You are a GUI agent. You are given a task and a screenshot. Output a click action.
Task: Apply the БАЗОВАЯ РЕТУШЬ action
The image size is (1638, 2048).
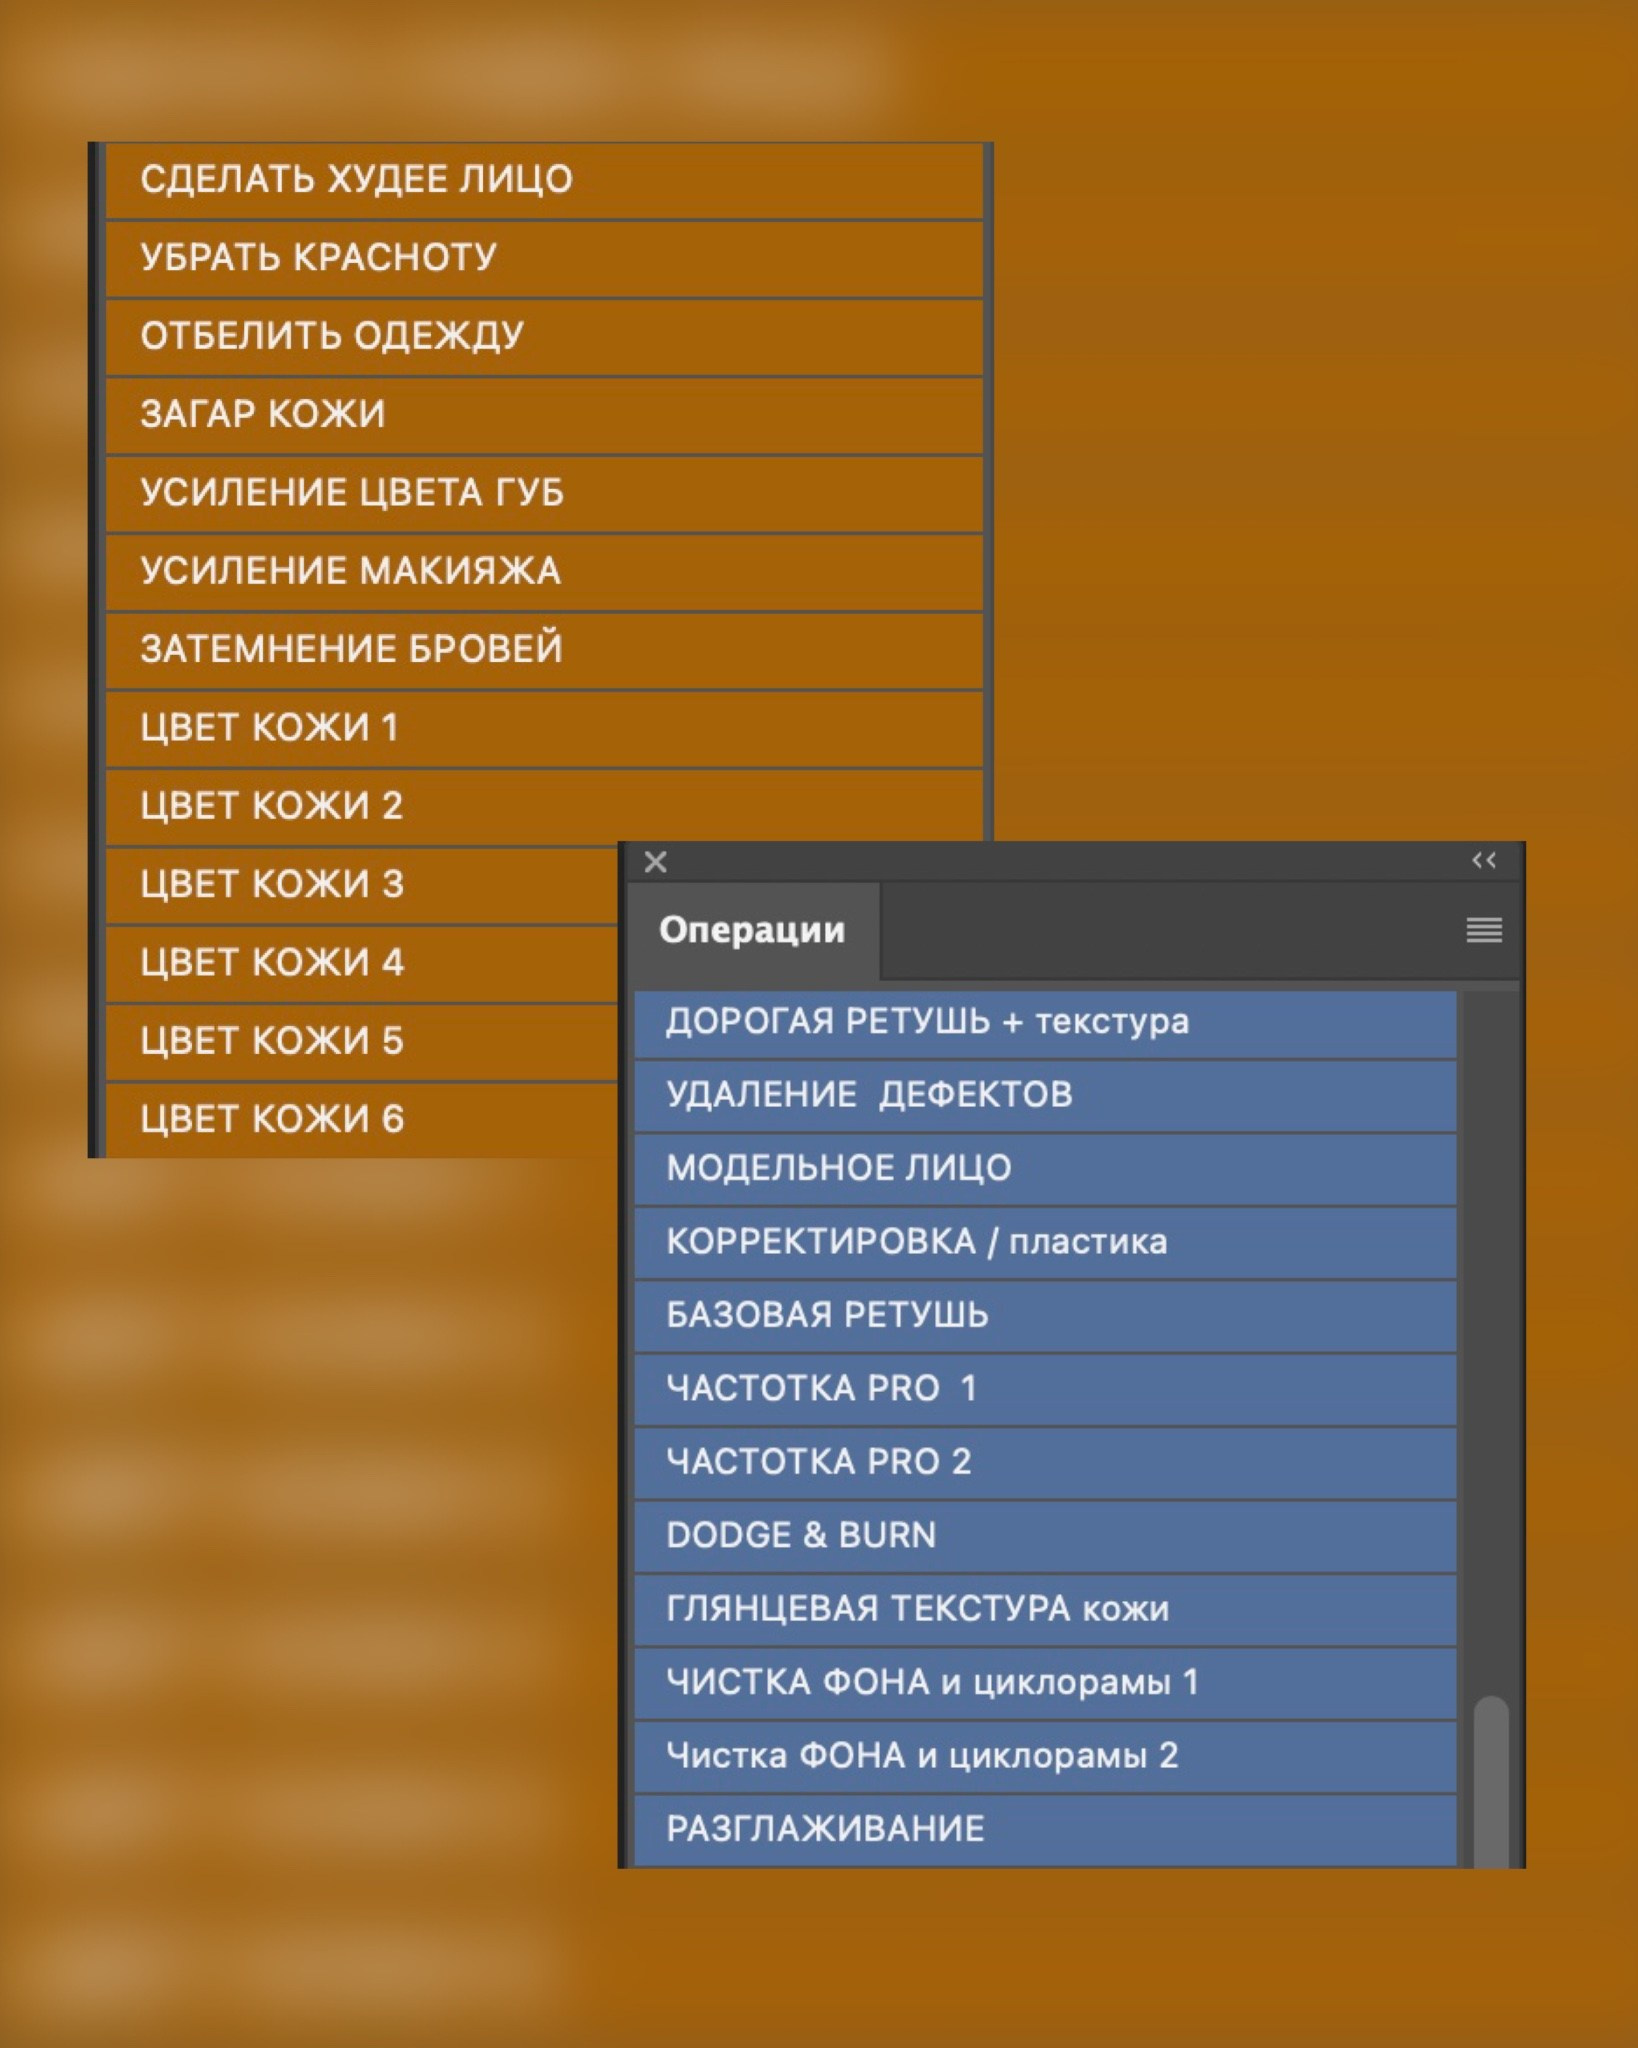1044,1316
